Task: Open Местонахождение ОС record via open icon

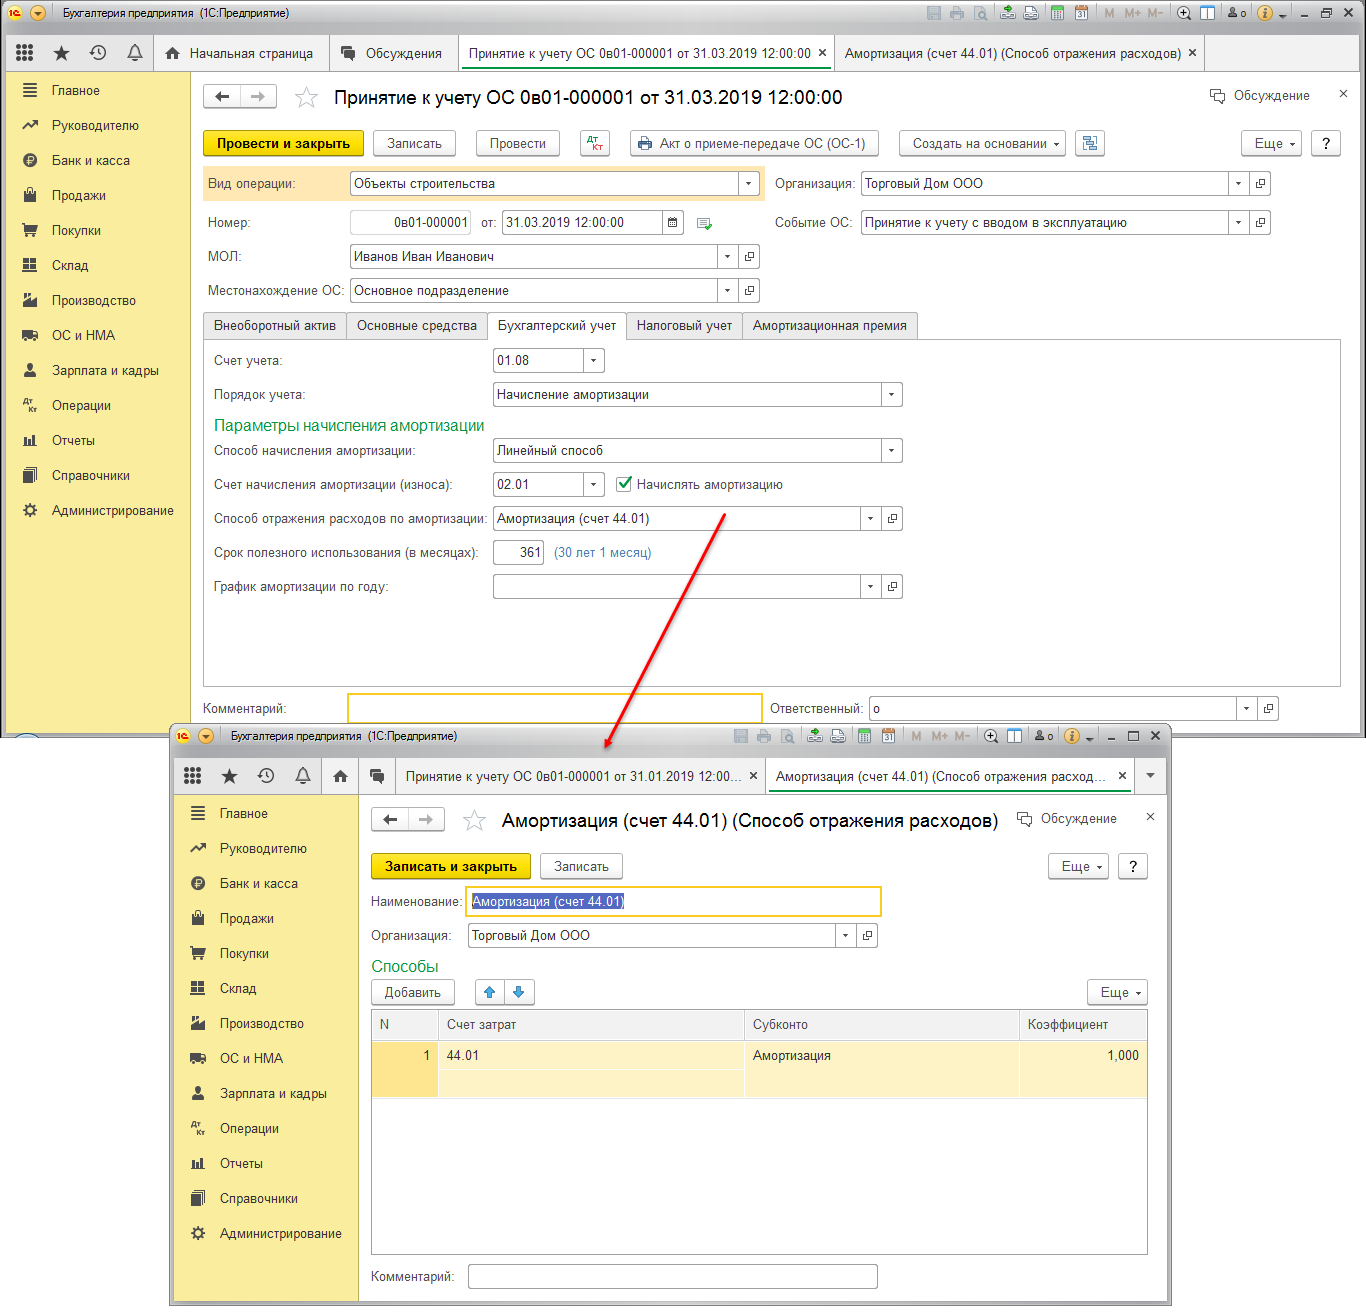Action: point(749,291)
